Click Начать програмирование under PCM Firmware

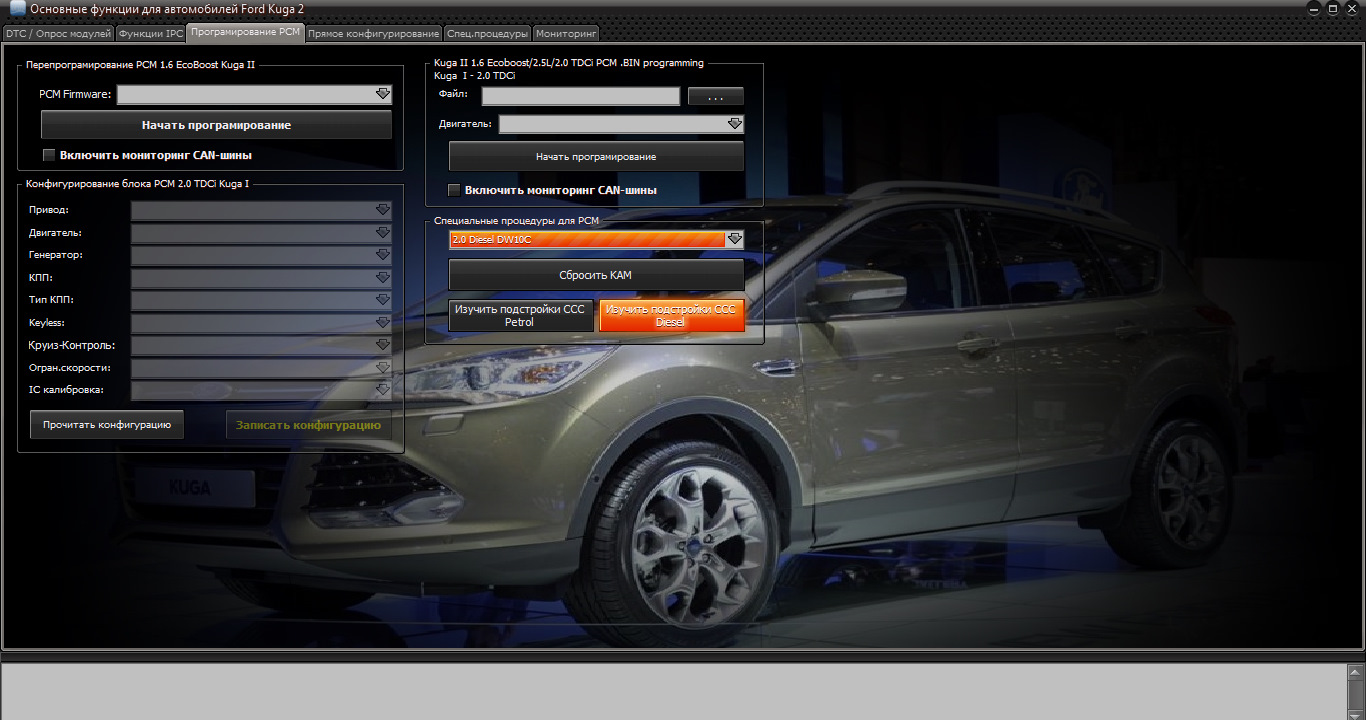tap(216, 125)
